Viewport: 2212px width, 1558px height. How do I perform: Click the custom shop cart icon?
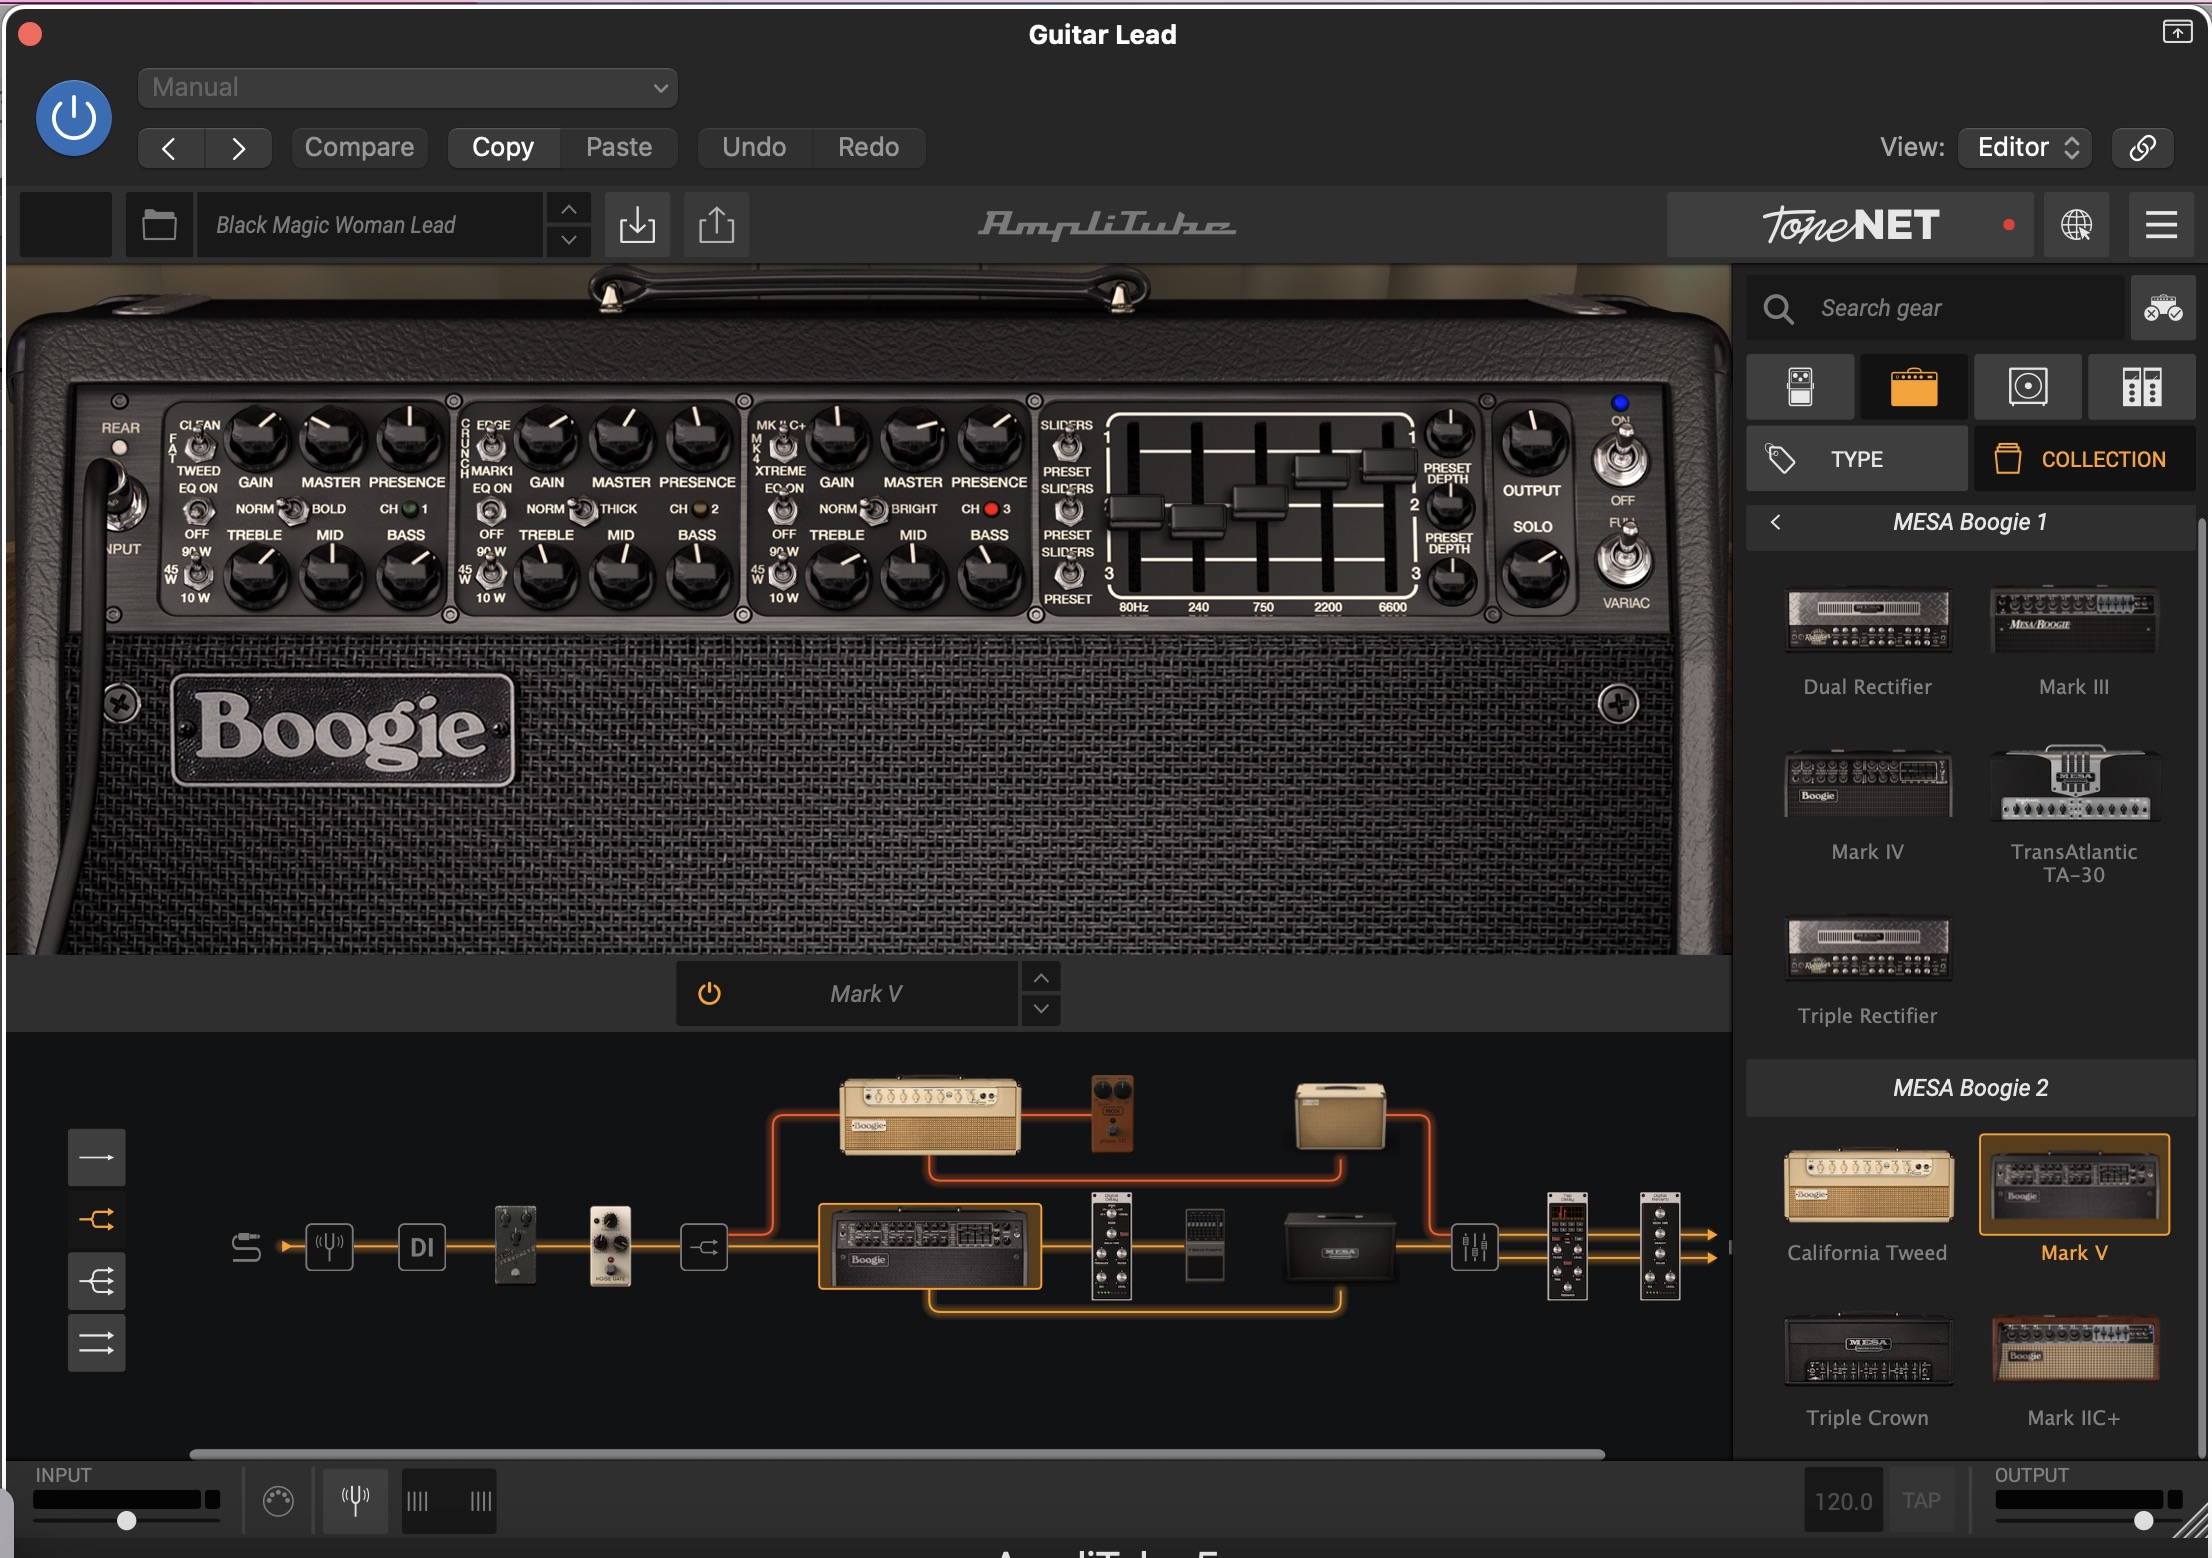click(x=2162, y=308)
